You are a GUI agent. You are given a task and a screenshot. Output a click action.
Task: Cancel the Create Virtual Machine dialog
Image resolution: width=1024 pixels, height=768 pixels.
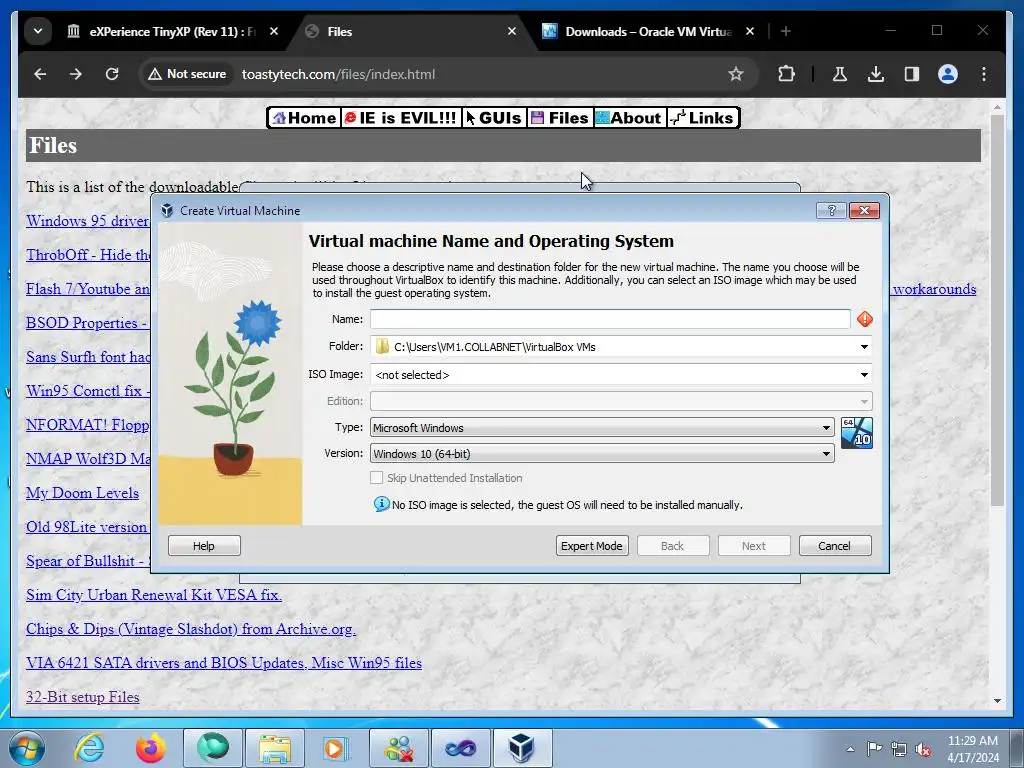tap(835, 546)
